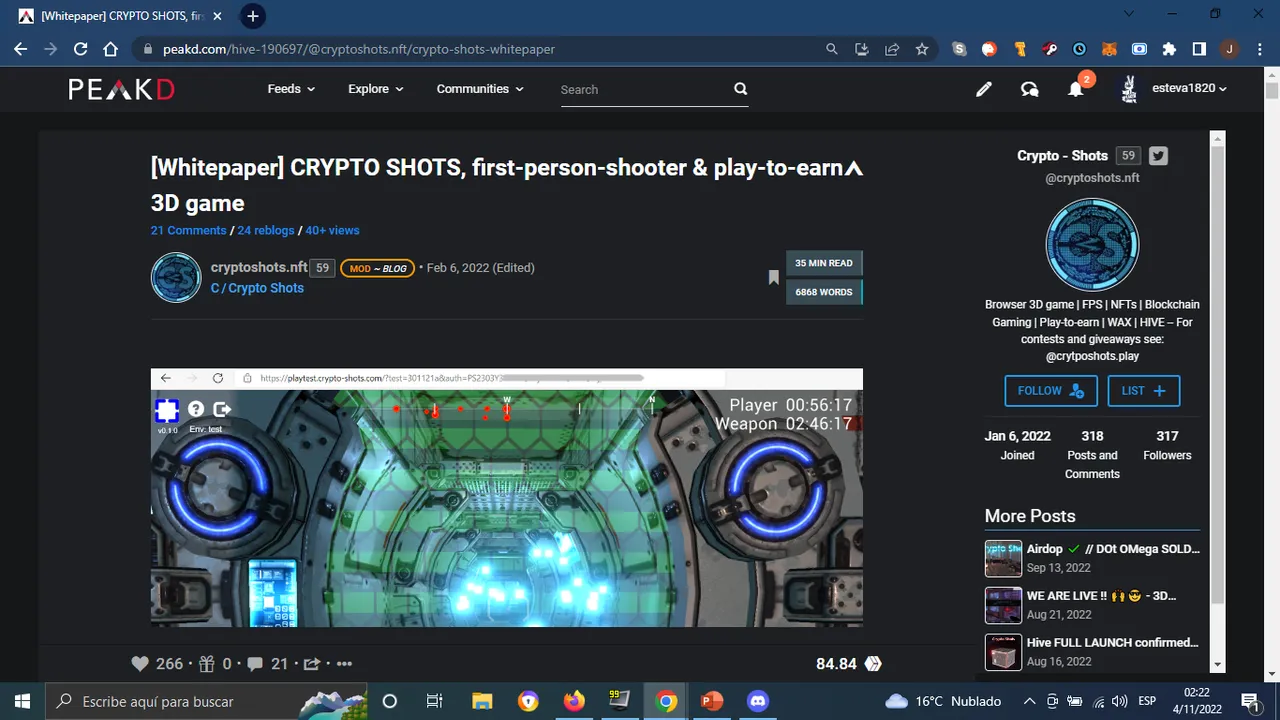Go to the browser home page
This screenshot has width=1280, height=720.
click(x=111, y=48)
